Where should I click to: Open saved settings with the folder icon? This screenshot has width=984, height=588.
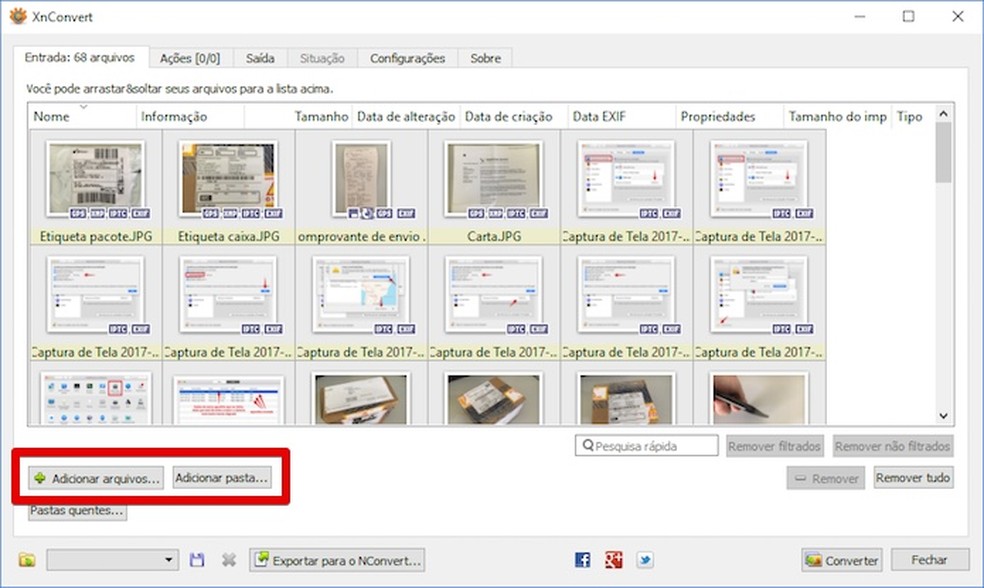[x=26, y=560]
